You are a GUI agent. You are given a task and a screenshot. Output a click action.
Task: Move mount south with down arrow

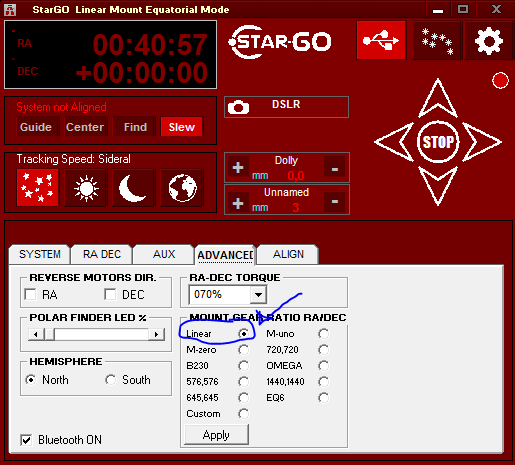coord(438,186)
